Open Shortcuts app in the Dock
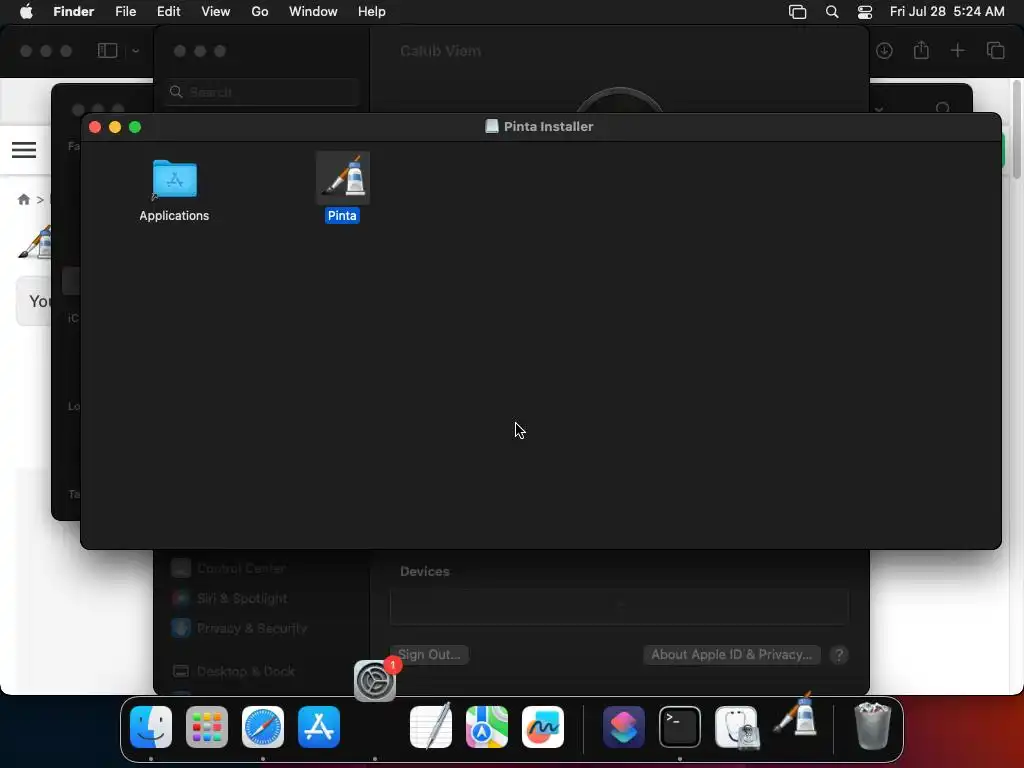This screenshot has height=768, width=1024. coord(624,727)
